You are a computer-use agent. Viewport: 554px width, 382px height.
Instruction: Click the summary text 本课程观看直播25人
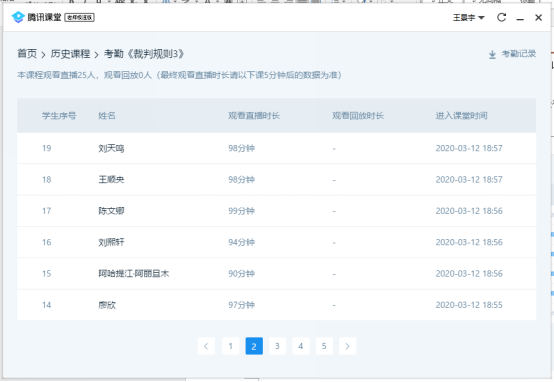click(57, 75)
